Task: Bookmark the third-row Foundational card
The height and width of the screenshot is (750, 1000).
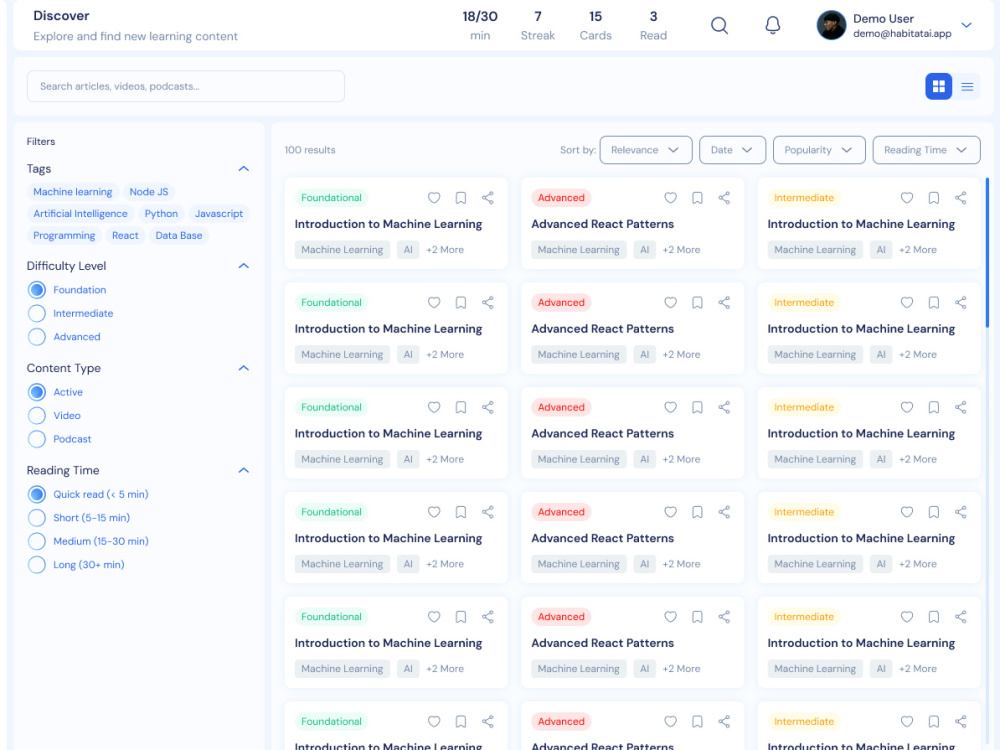Action: point(460,407)
